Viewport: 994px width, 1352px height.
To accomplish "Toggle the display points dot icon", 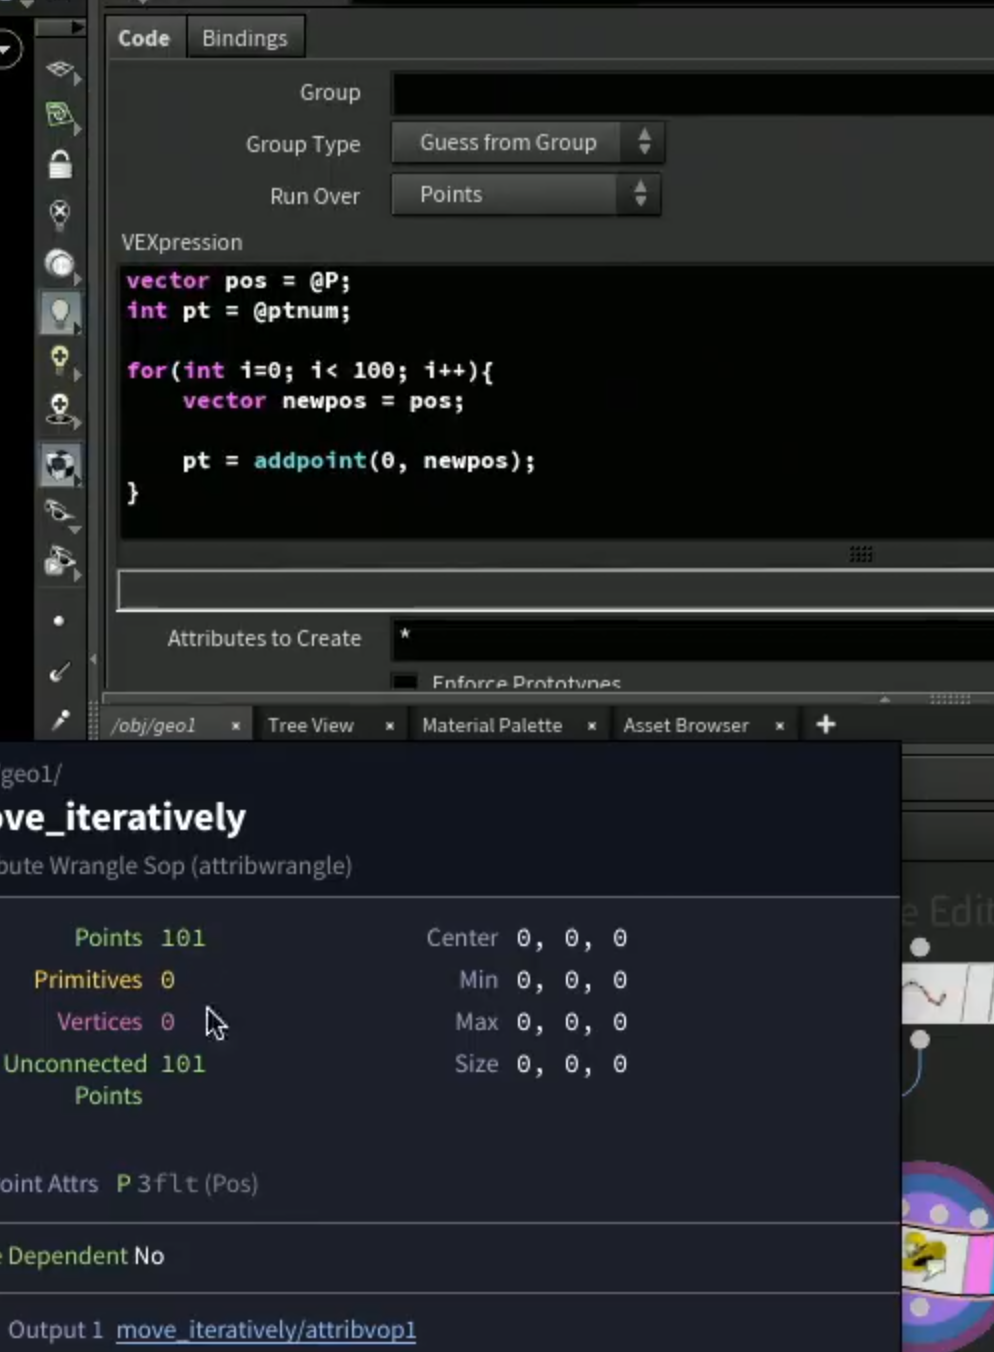I will point(59,621).
